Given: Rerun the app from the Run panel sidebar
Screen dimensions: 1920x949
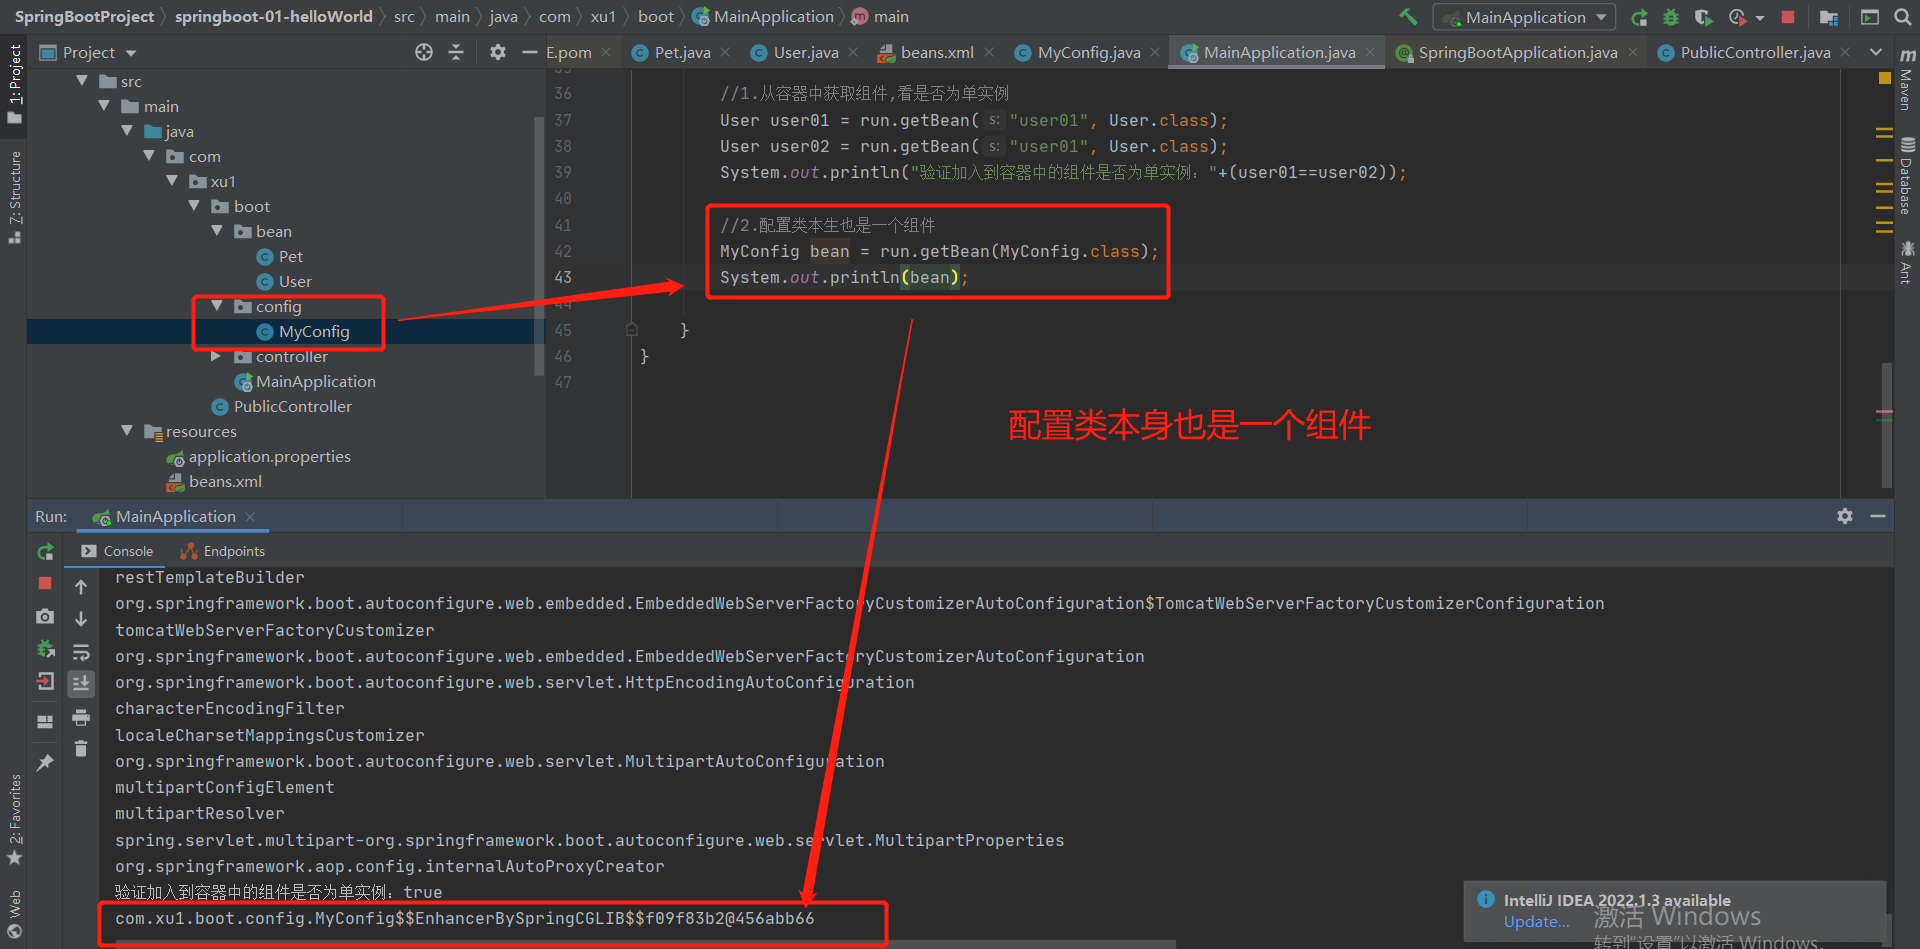Looking at the screenshot, I should click(45, 552).
